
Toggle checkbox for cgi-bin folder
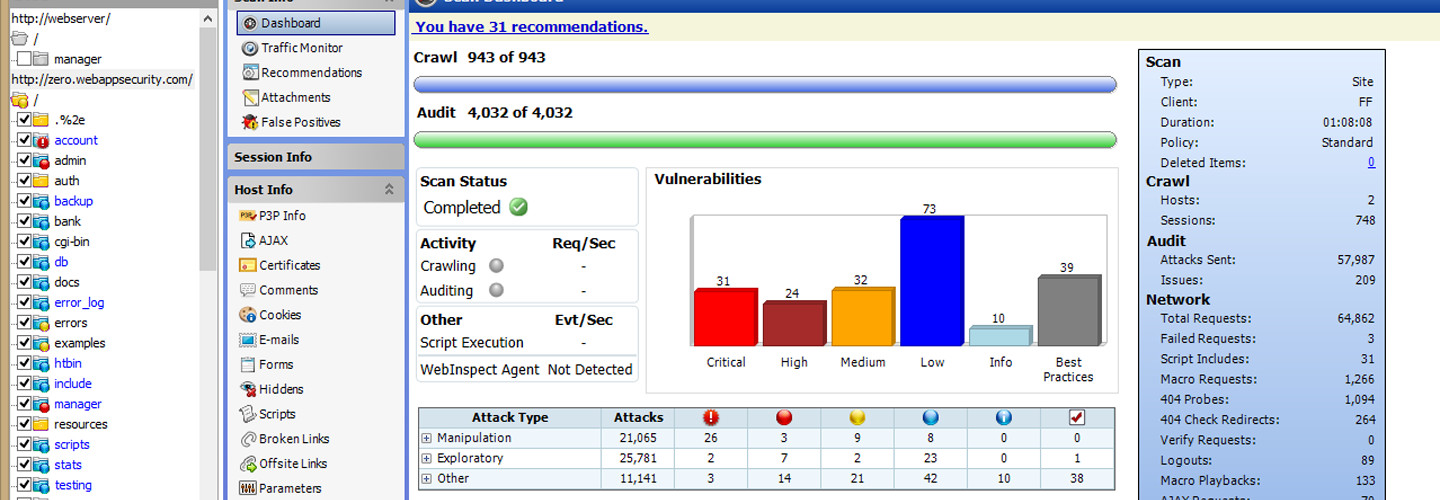25,241
